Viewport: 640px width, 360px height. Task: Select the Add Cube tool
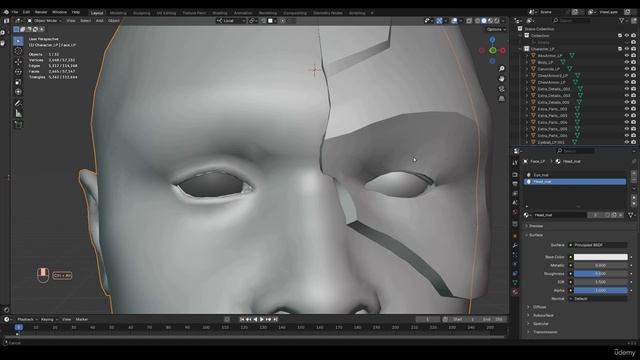coord(18,125)
